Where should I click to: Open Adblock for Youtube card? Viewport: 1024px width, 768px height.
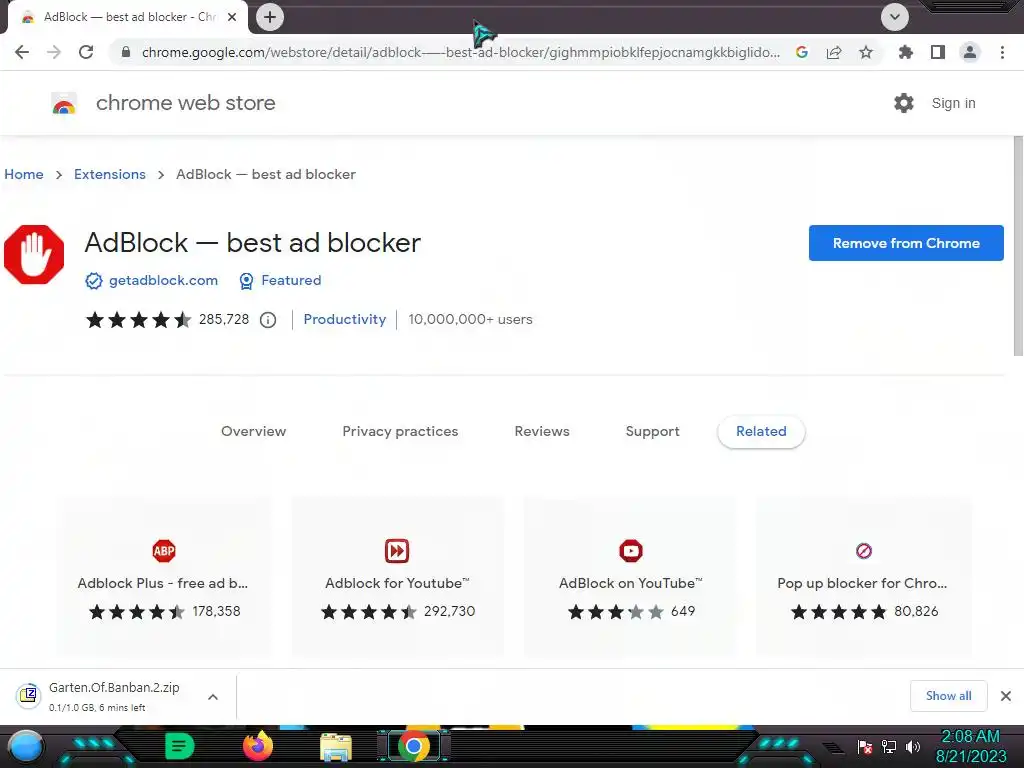tap(397, 577)
